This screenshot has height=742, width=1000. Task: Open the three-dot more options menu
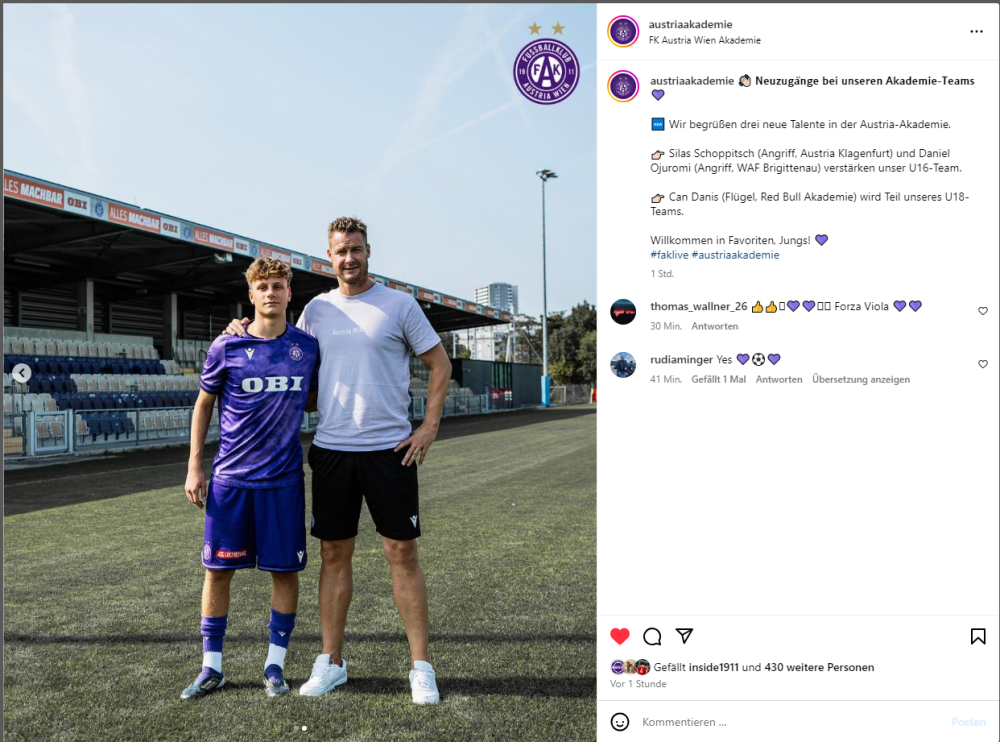[x=976, y=31]
